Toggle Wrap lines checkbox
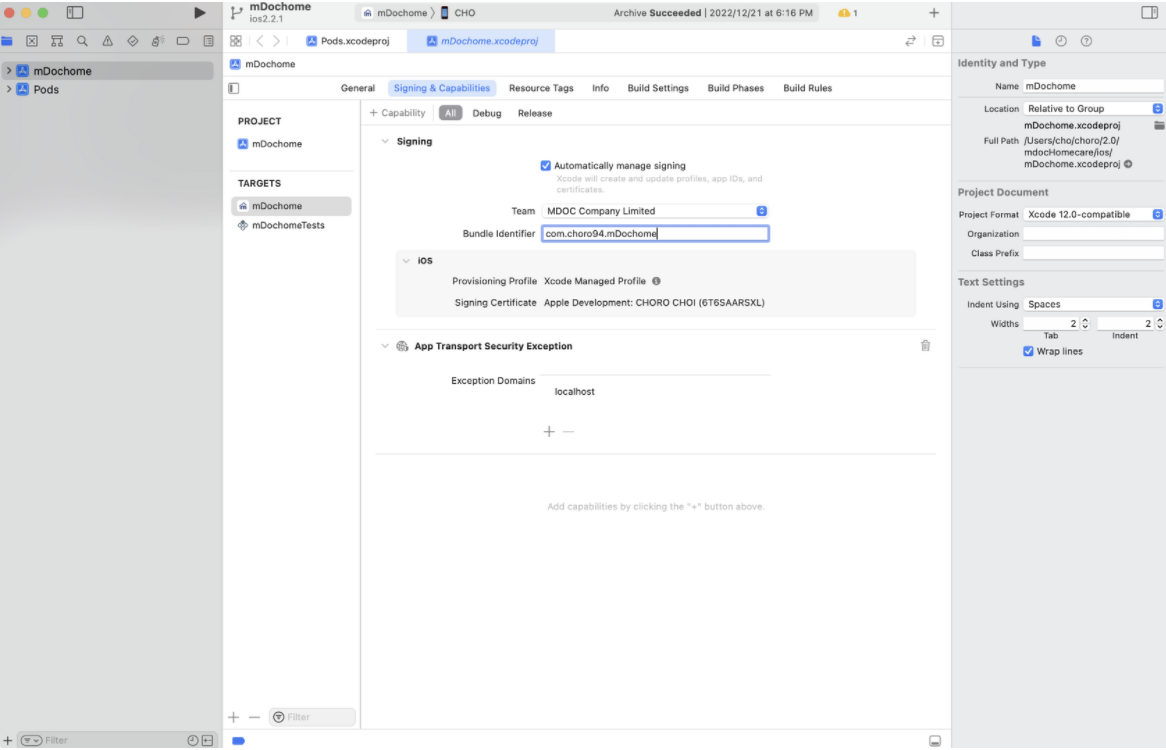The image size is (1166, 750). pyautogui.click(x=1028, y=352)
